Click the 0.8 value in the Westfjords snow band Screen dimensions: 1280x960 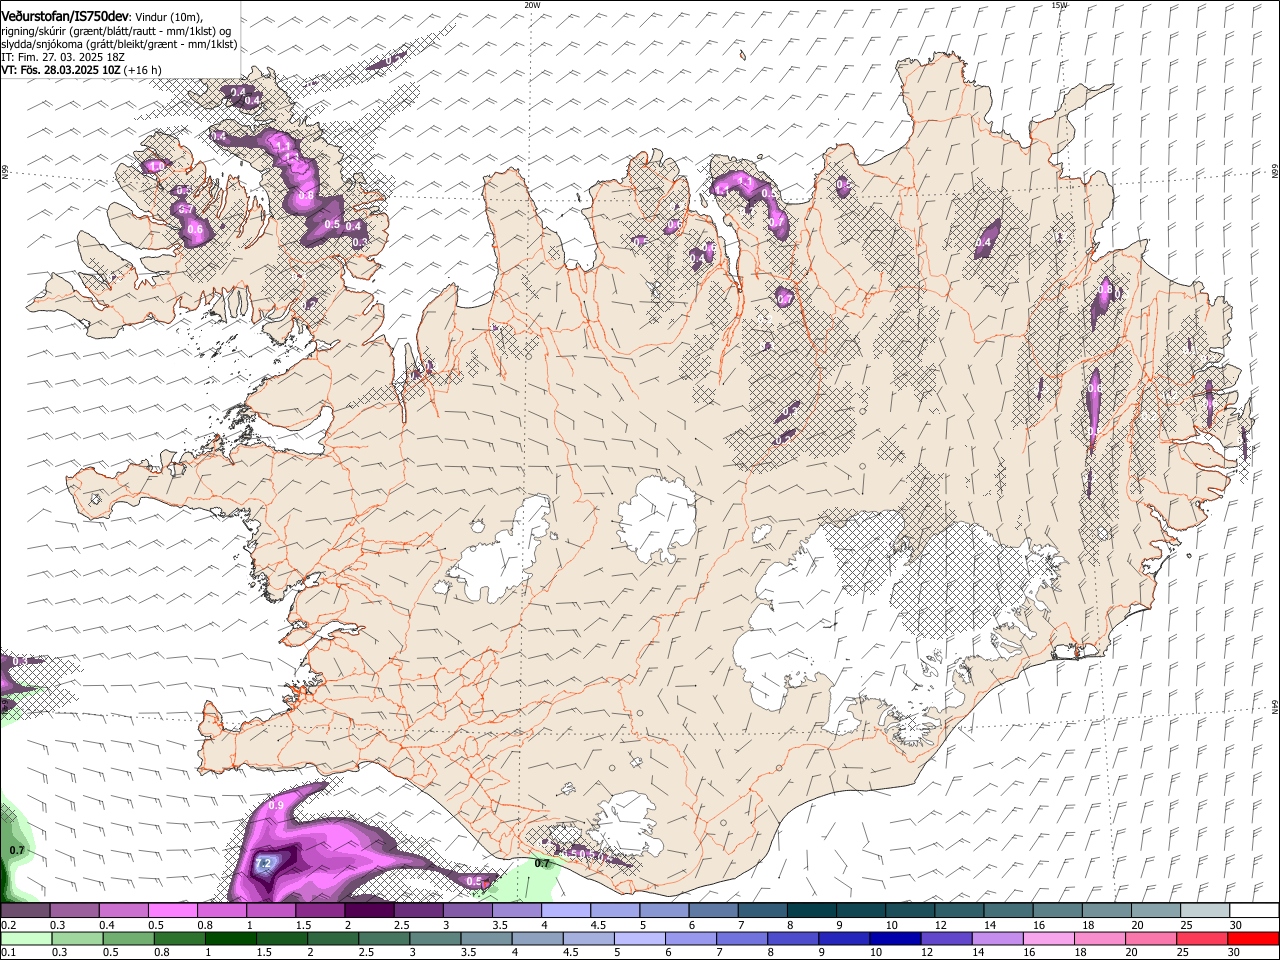click(306, 196)
